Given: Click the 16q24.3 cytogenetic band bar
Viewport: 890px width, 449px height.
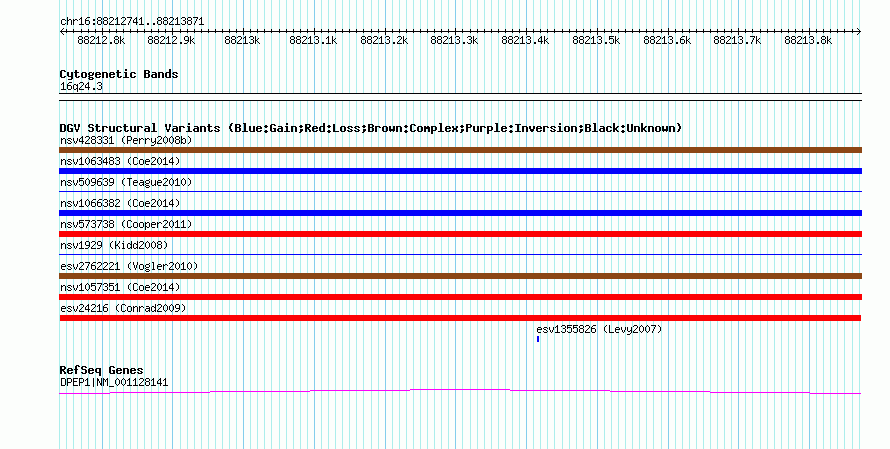Looking at the screenshot, I should click(x=460, y=97).
